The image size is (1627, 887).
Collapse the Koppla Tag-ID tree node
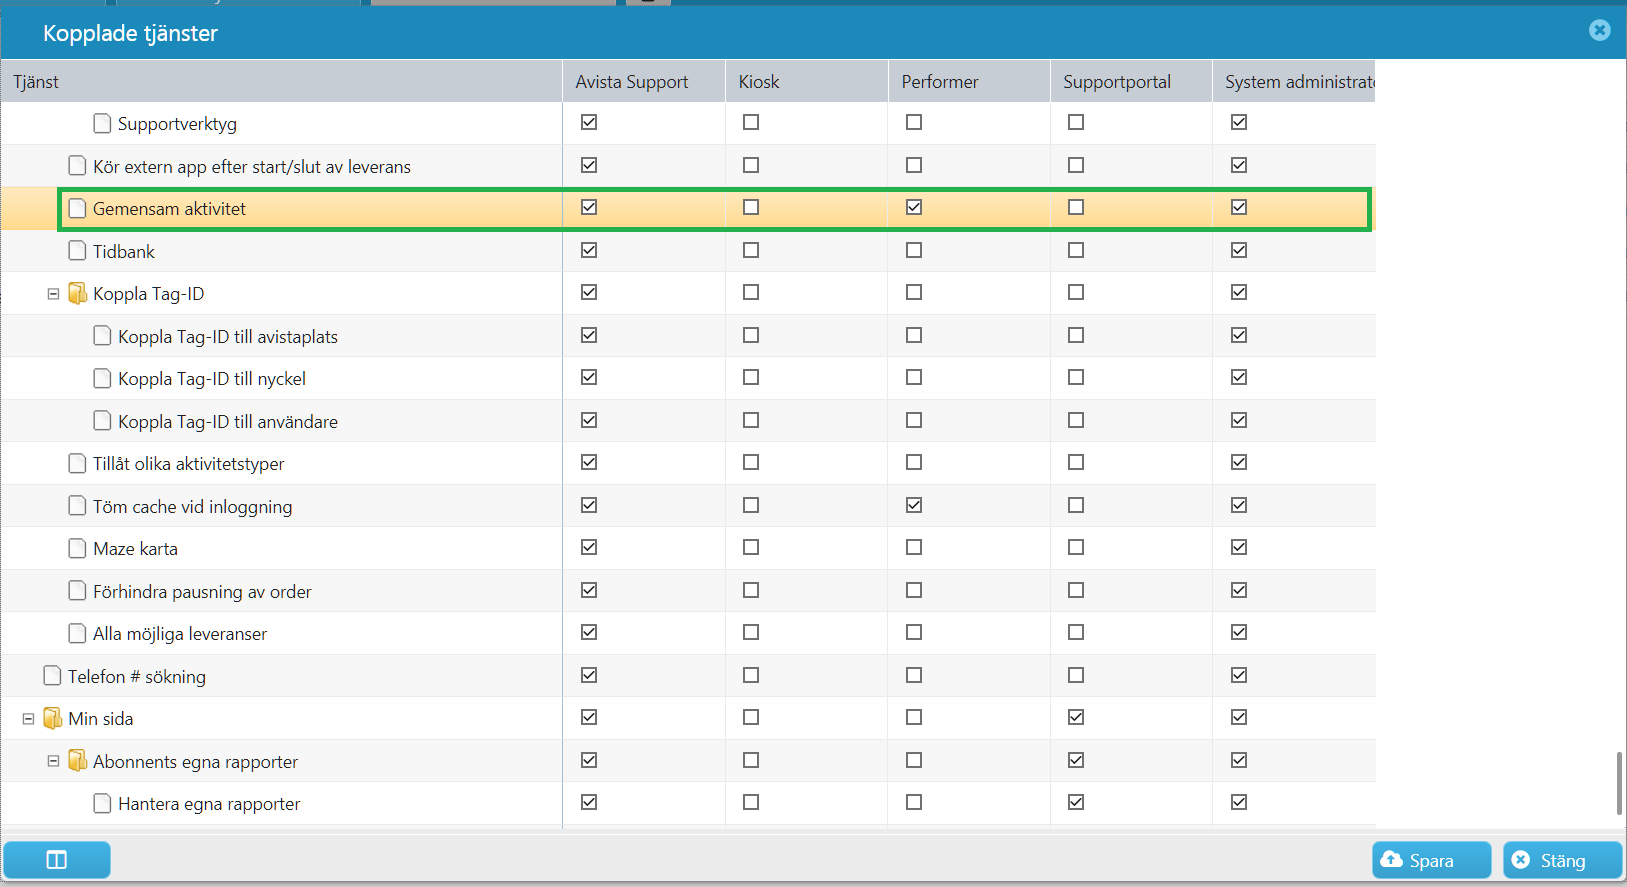pyautogui.click(x=53, y=294)
